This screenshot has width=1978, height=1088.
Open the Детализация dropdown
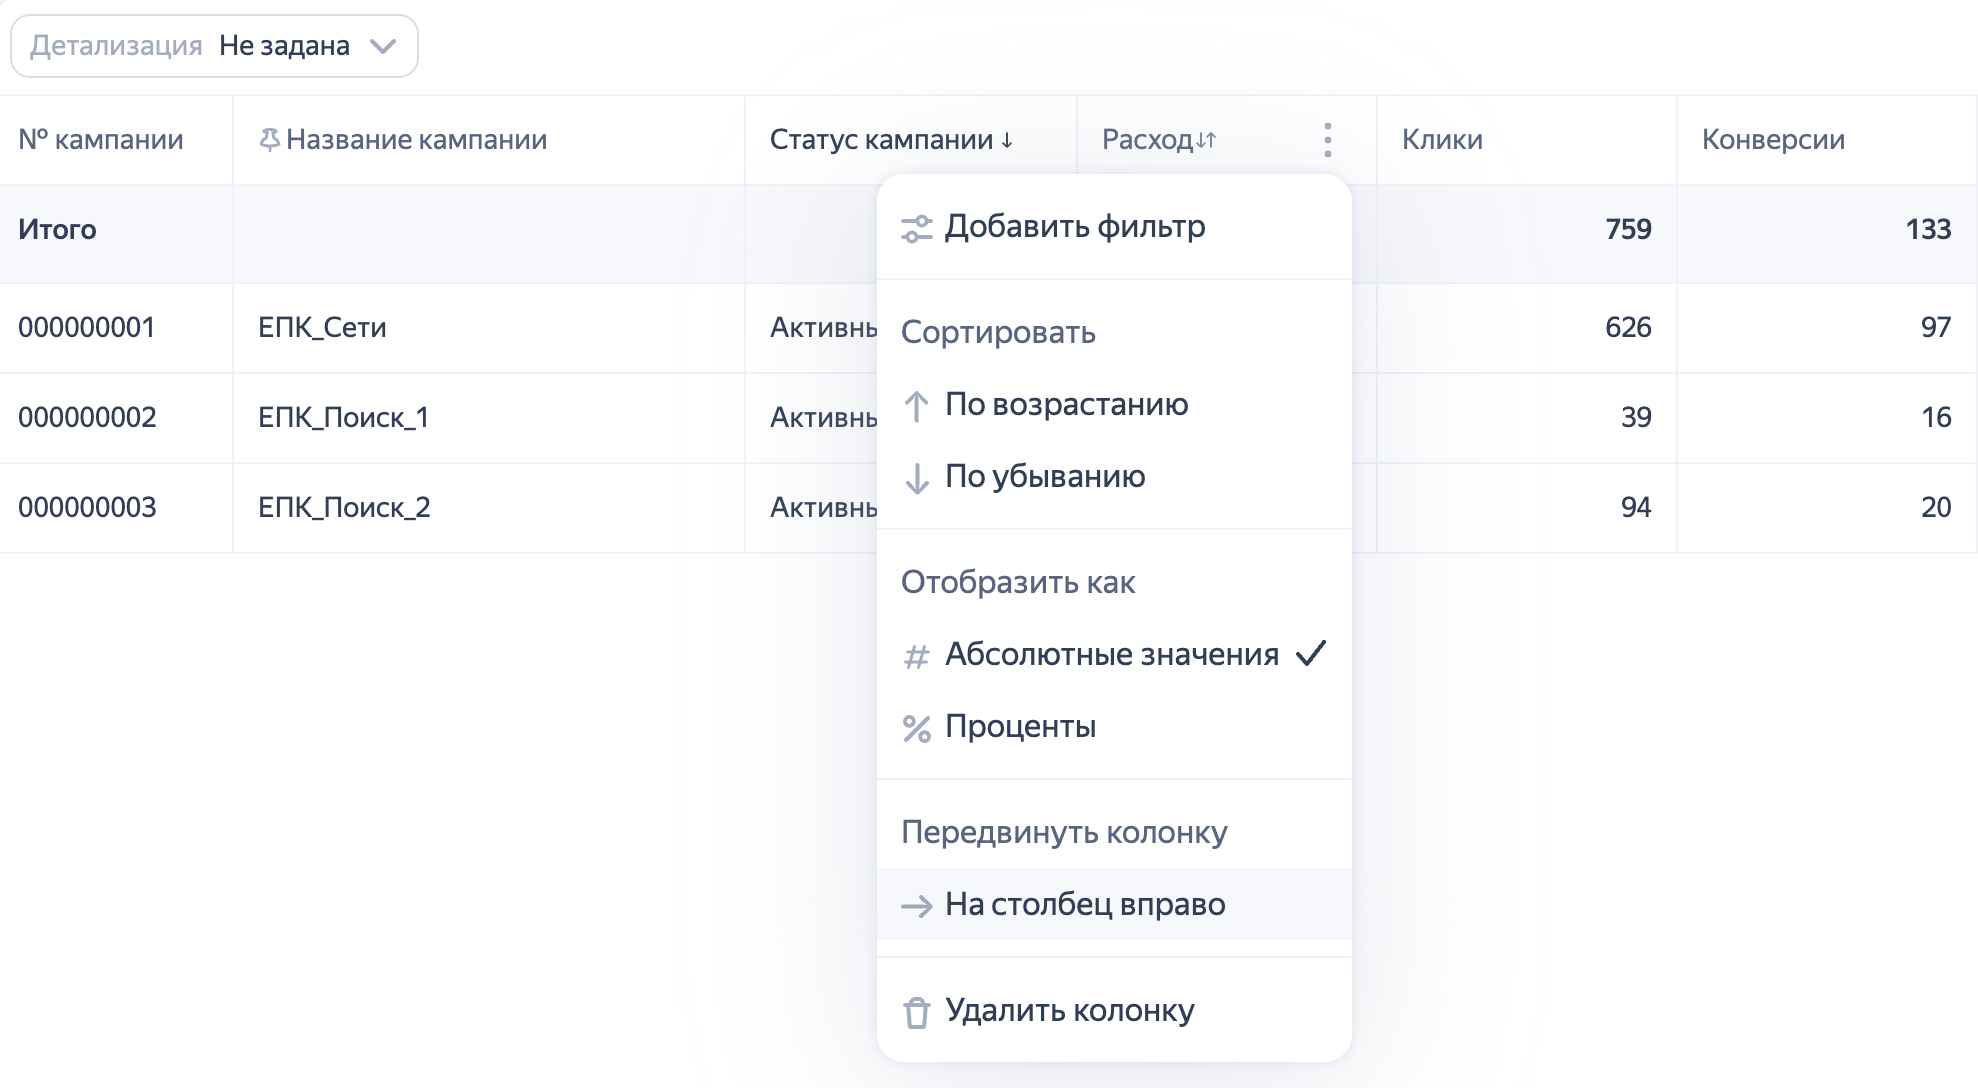click(x=214, y=46)
